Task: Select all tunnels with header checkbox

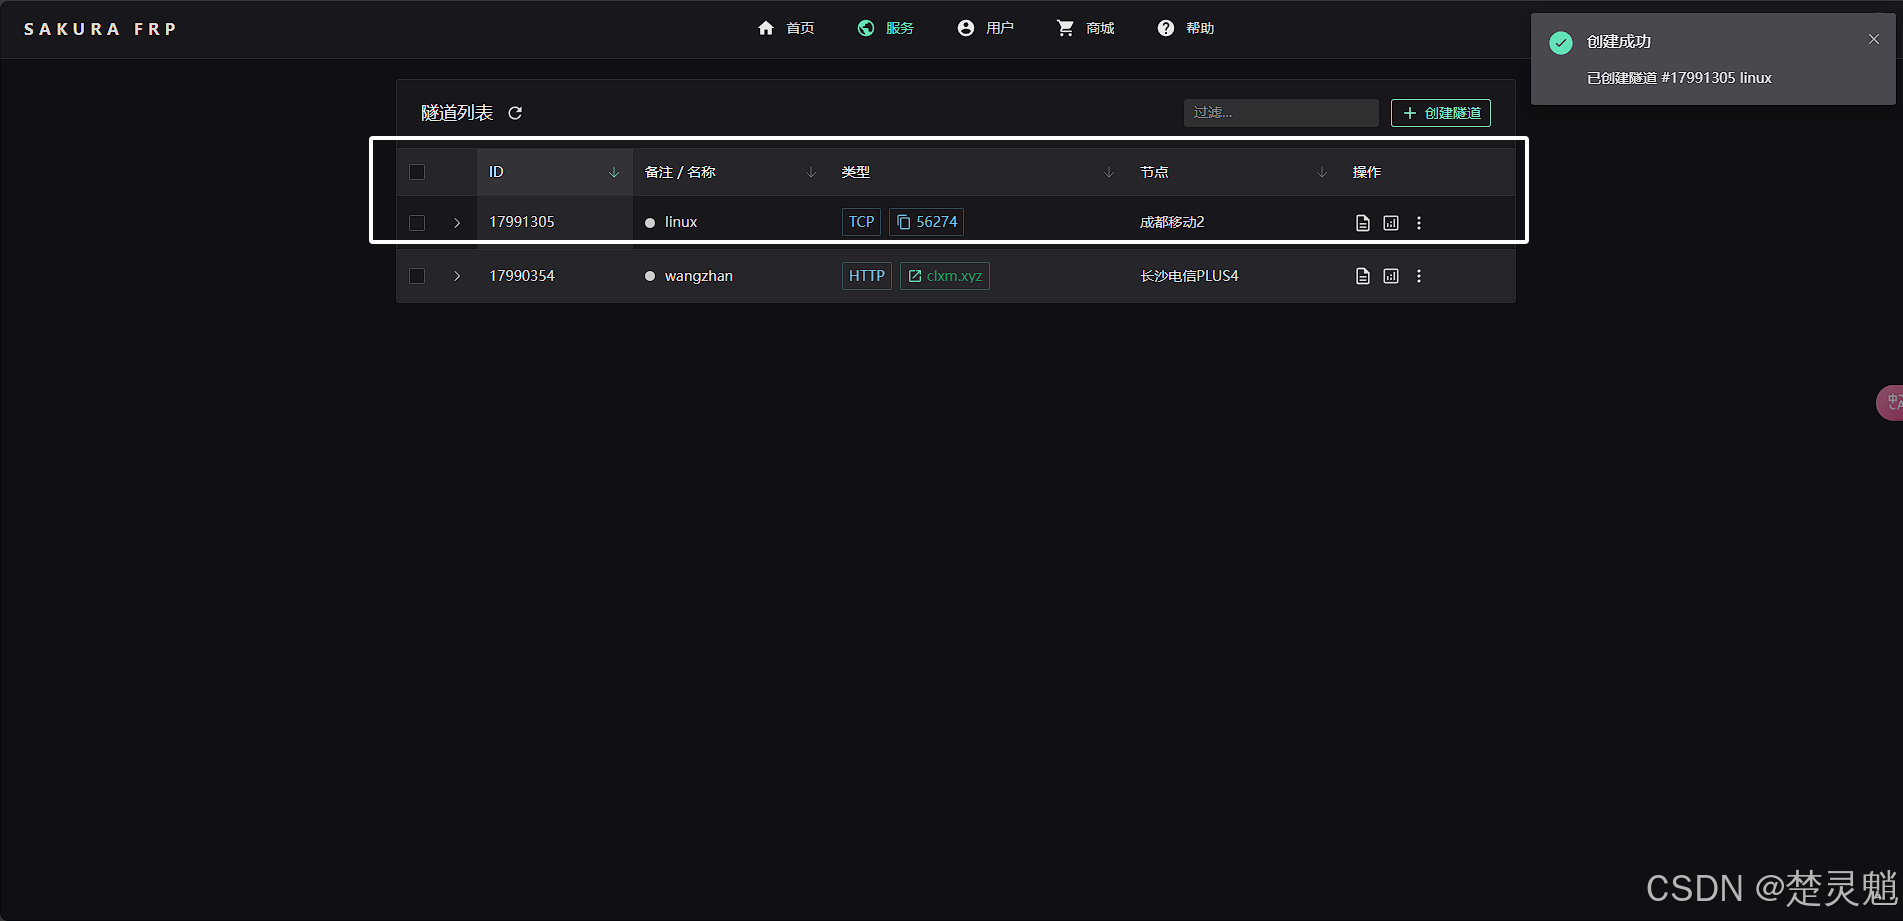Action: [417, 172]
